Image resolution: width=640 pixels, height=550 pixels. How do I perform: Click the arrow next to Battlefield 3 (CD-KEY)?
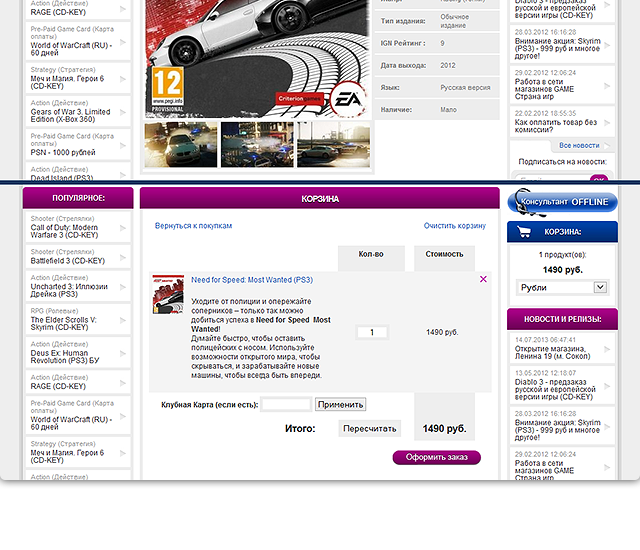point(123,256)
